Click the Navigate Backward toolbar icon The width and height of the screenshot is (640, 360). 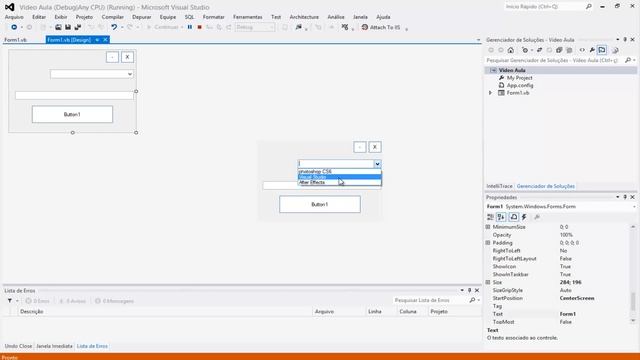click(14, 27)
